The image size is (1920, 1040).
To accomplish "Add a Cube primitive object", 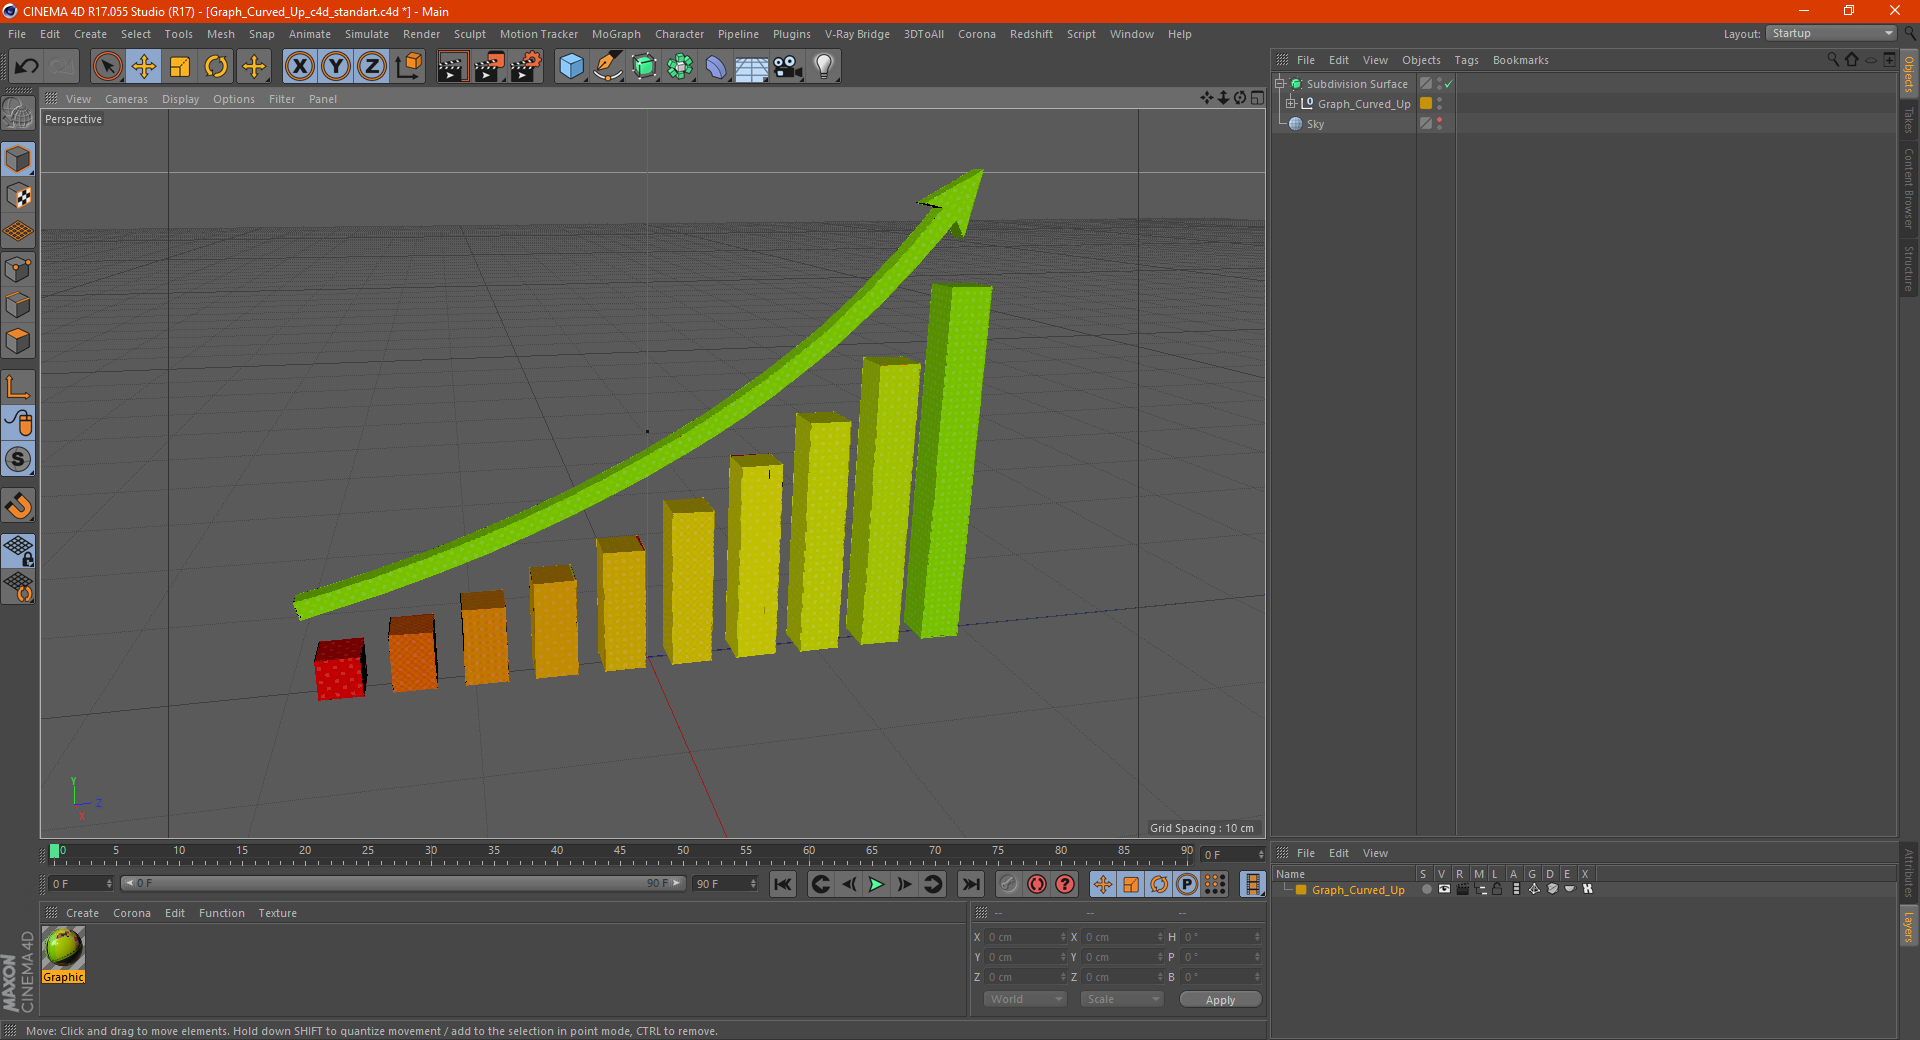I will click(571, 67).
